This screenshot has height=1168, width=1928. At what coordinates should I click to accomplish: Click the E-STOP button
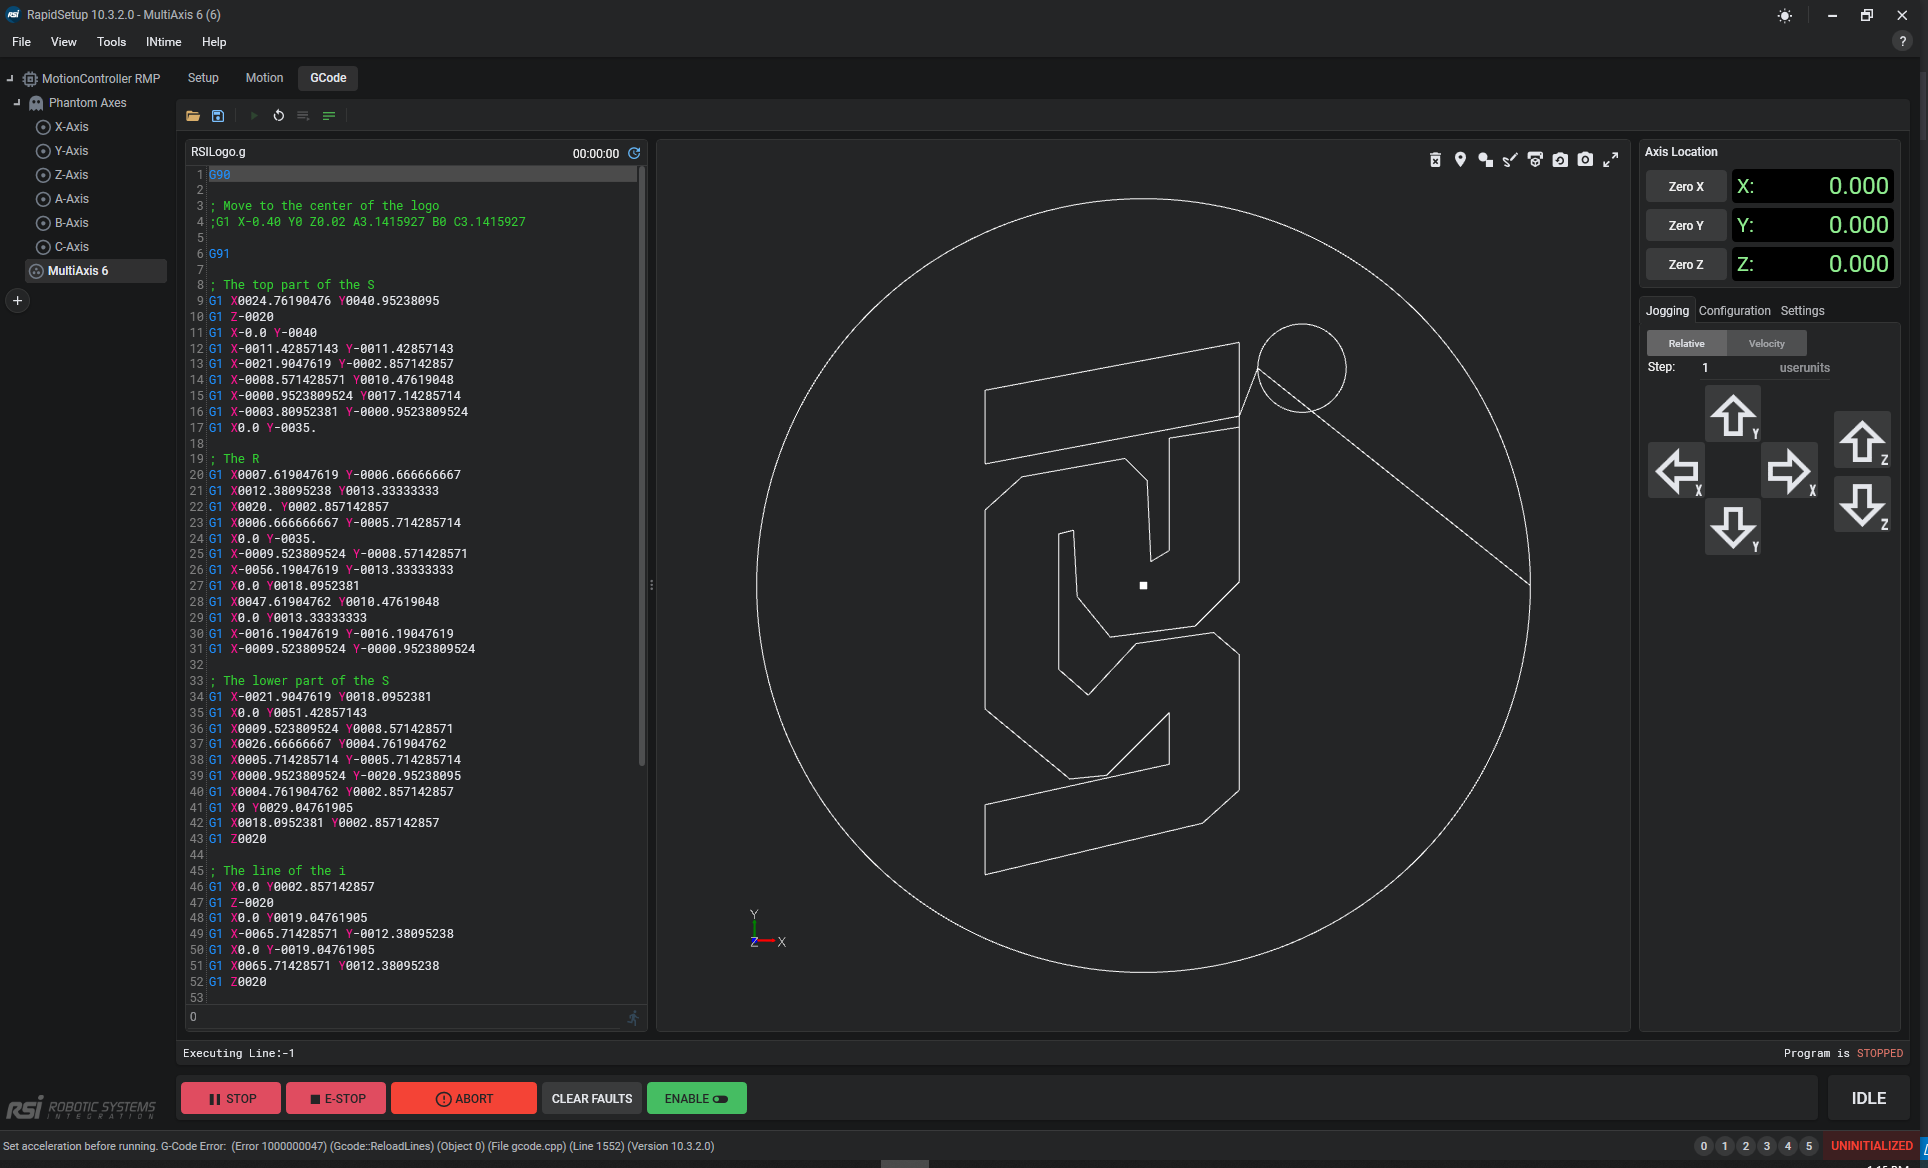pos(338,1099)
